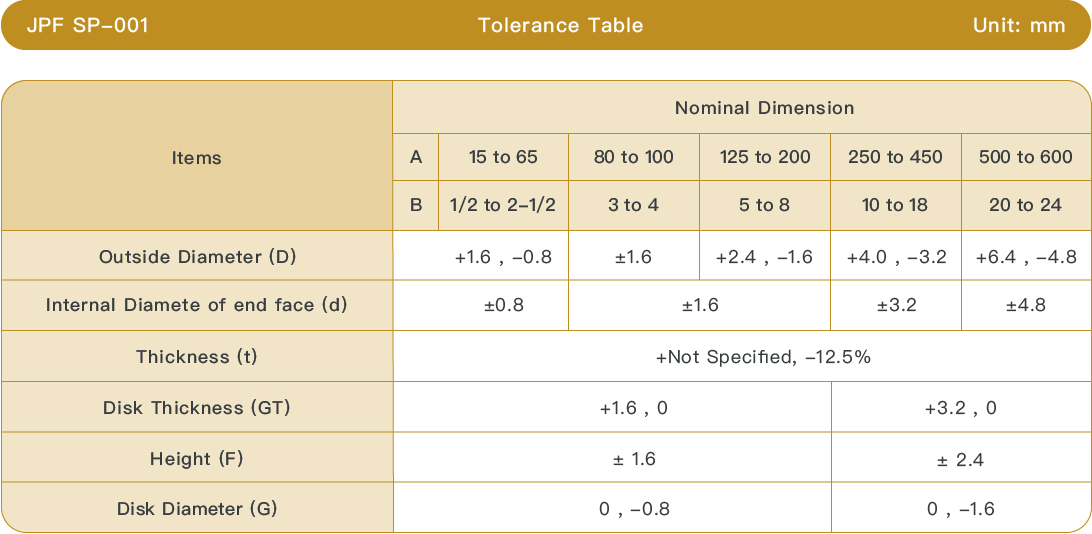Click the Thickness (t) row label
1092x534 pixels.
coord(197,356)
